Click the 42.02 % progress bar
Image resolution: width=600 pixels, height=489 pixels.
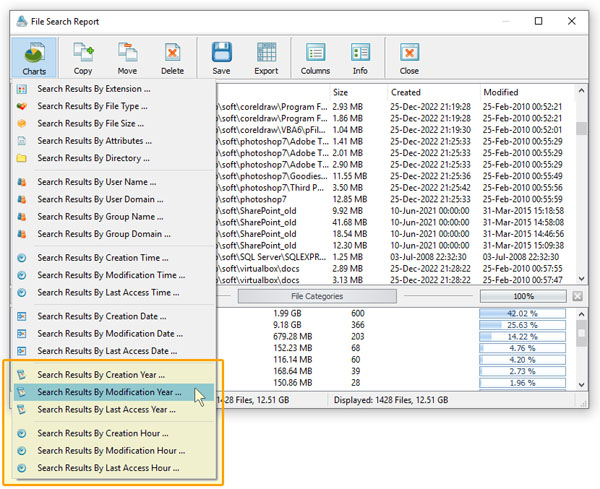point(522,313)
